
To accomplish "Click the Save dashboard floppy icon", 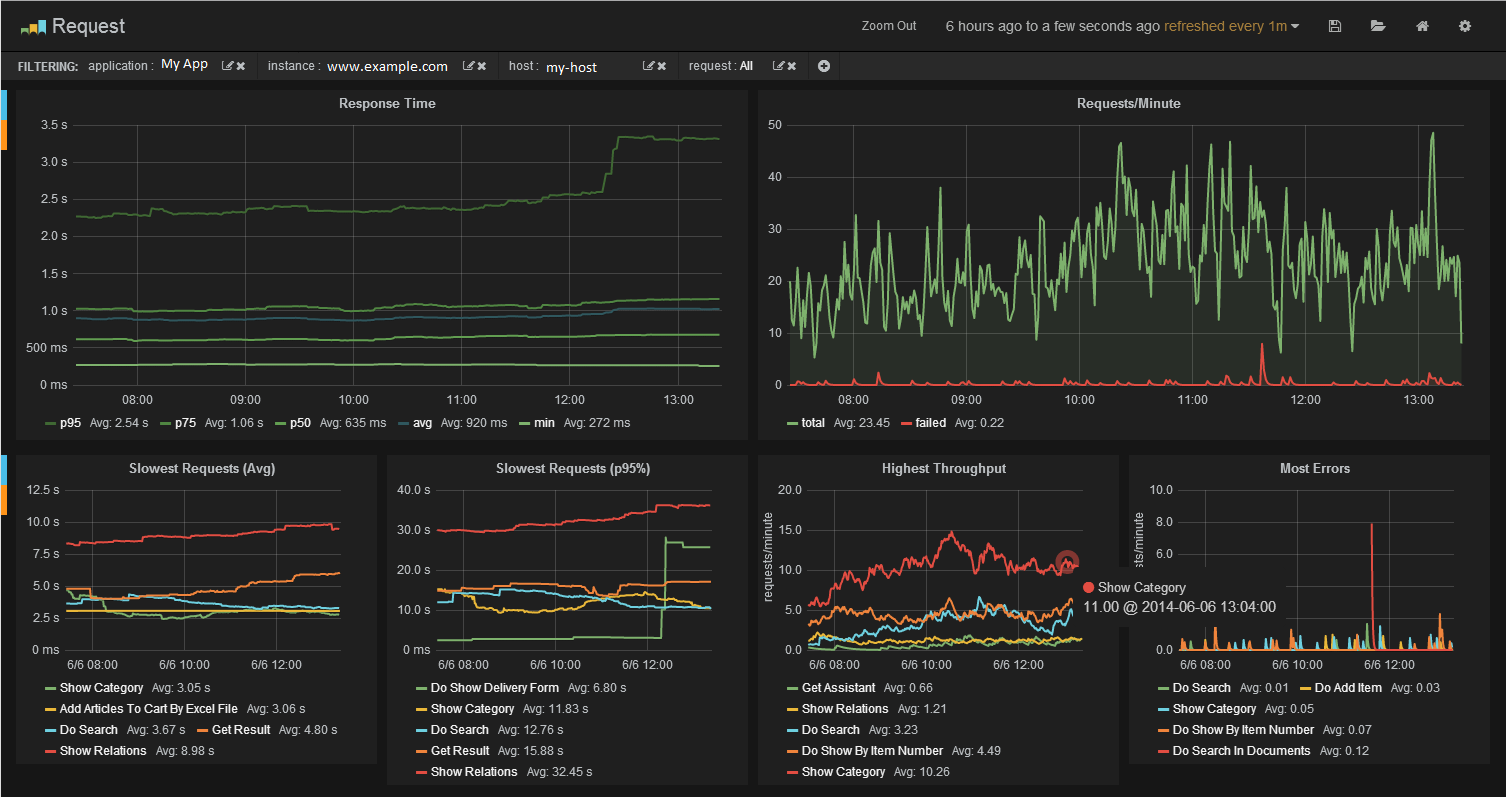I will click(1335, 26).
